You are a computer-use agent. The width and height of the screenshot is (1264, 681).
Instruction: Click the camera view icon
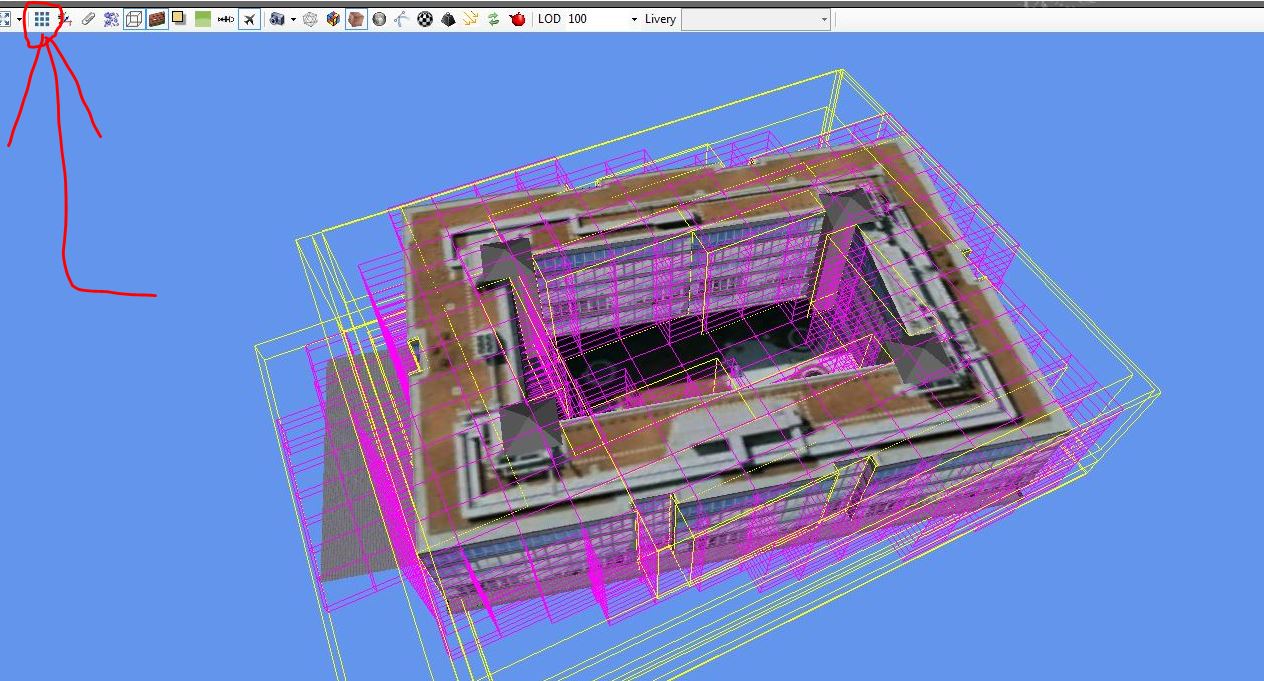(277, 19)
